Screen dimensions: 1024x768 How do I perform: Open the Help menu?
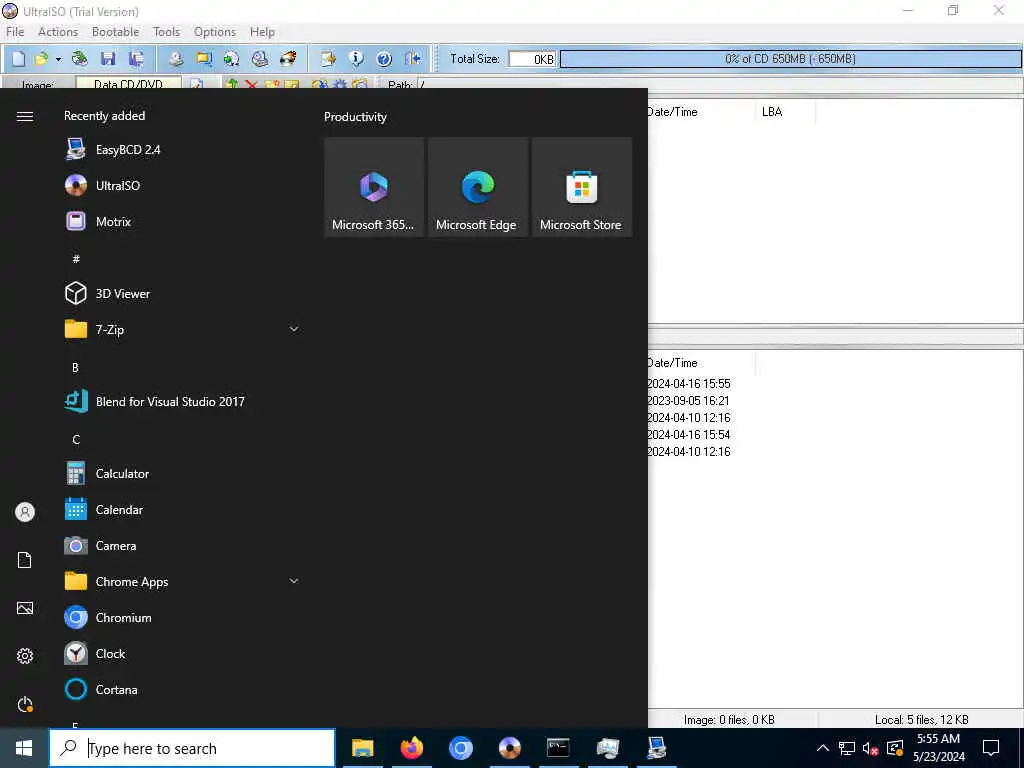click(263, 32)
